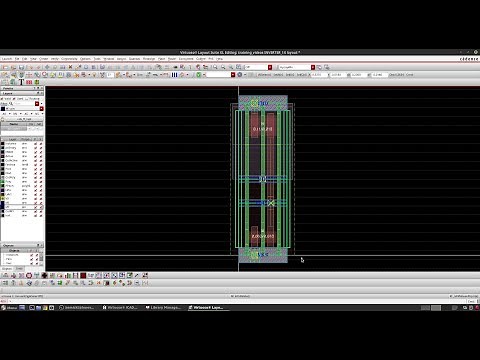Click the monitor icon at end of top toolbar

(x=327, y=67)
